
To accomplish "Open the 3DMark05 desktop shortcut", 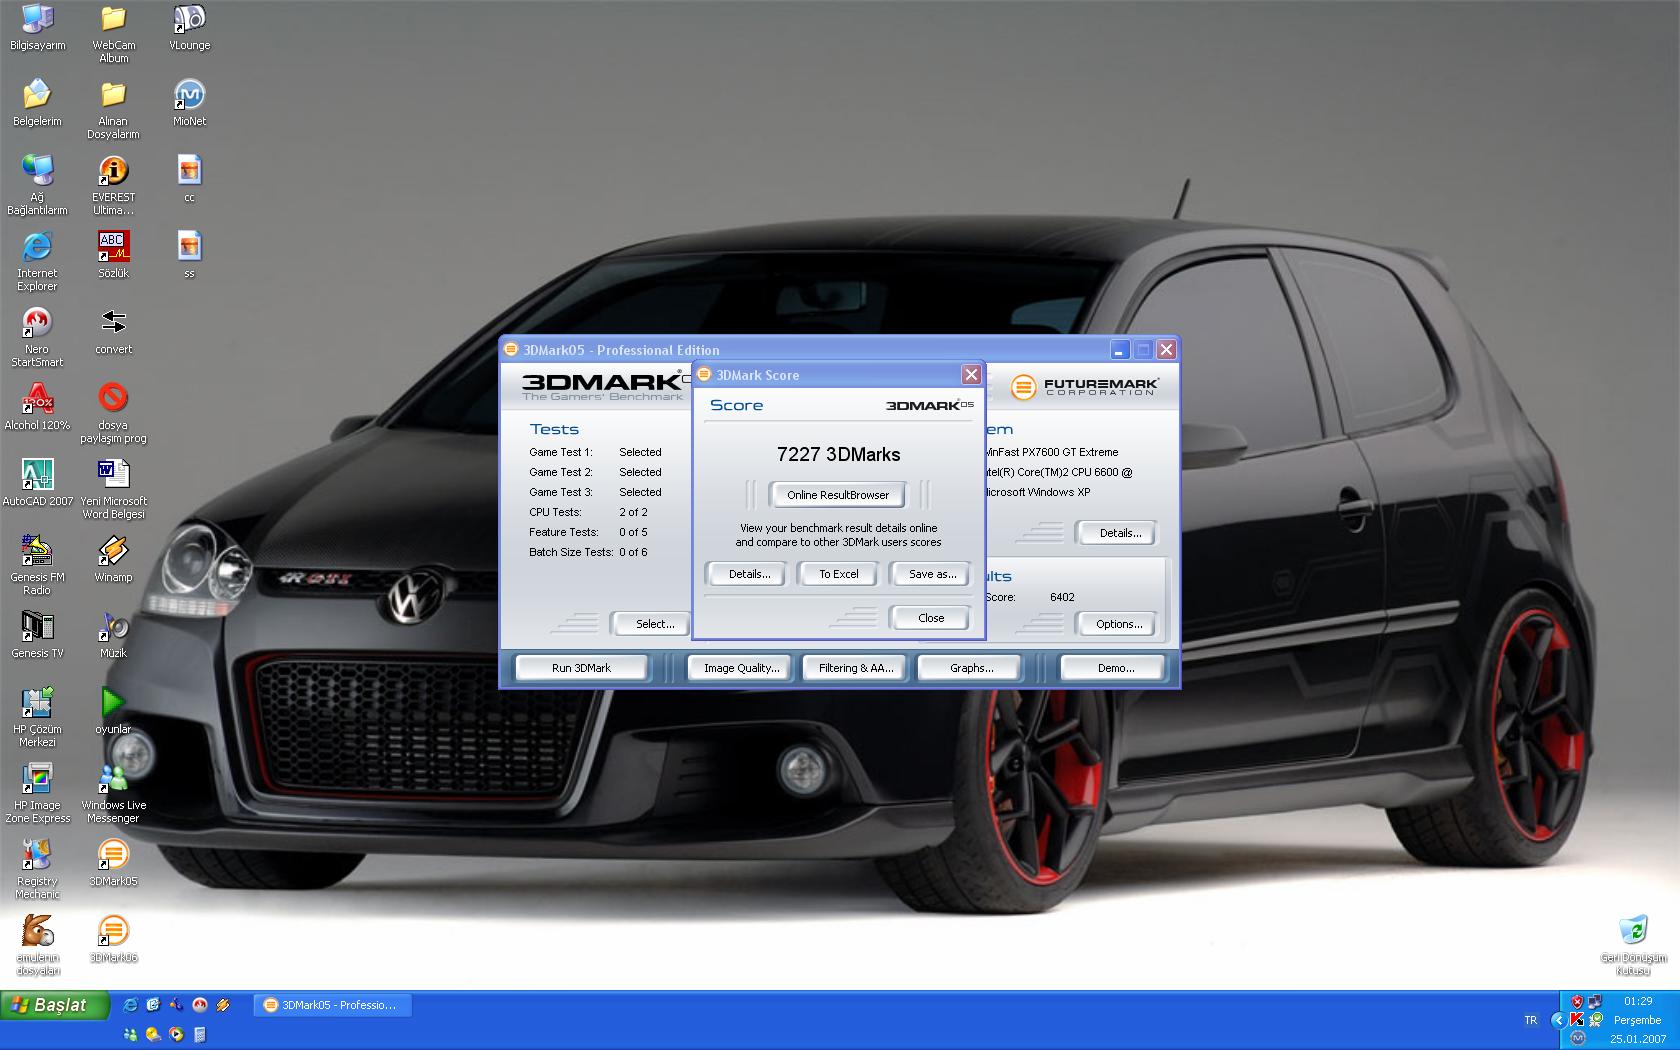I will pyautogui.click(x=113, y=856).
